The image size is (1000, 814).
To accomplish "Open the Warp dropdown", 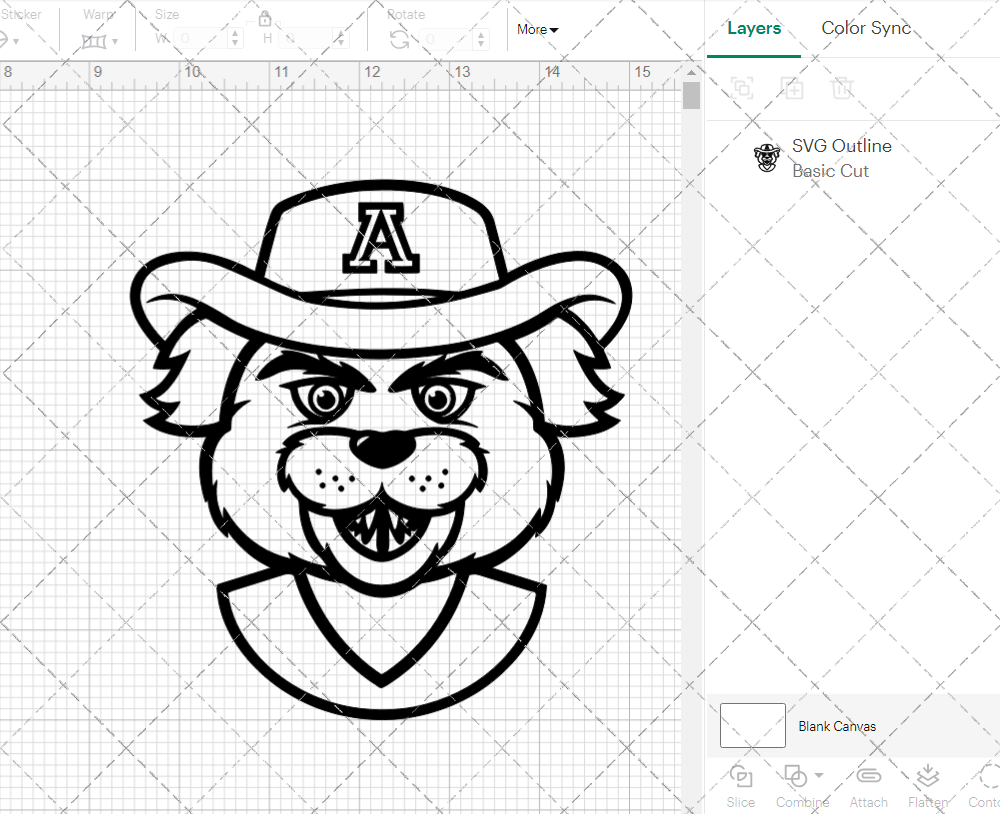I will 100,41.
